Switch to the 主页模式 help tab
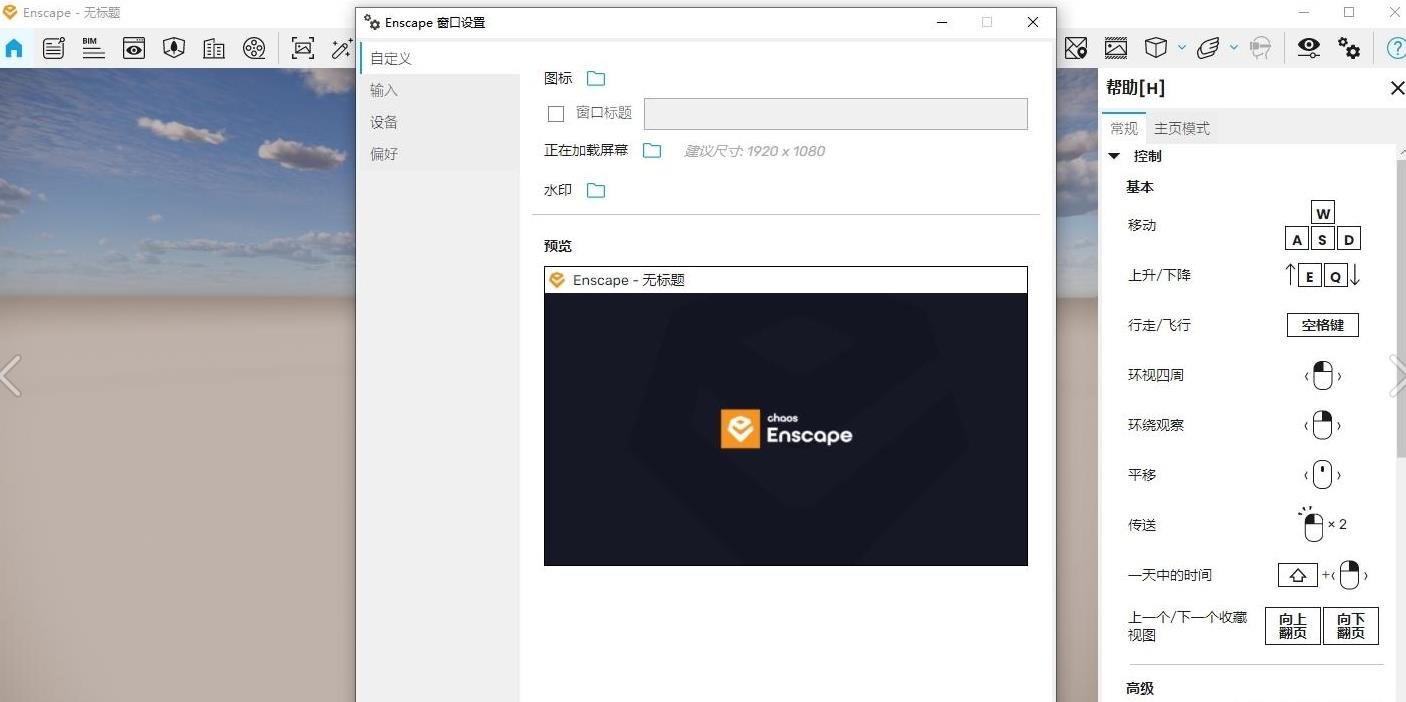1406x702 pixels. 1182,128
